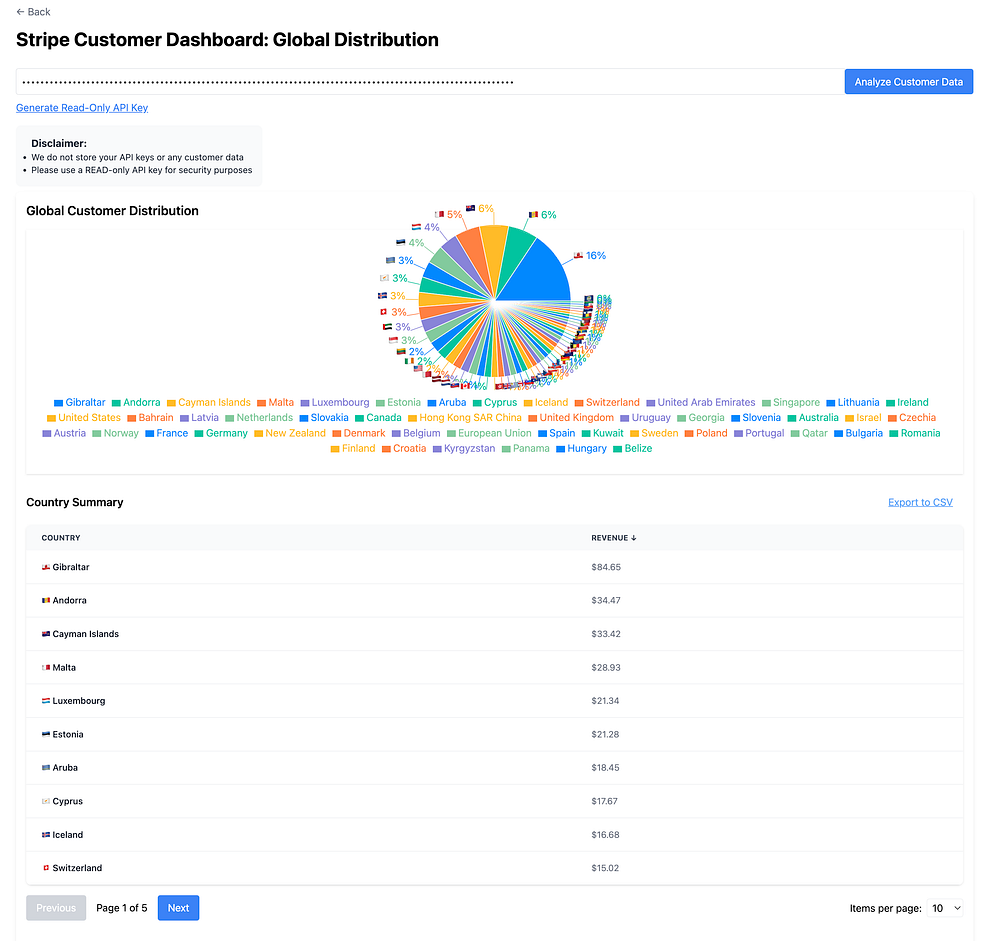Click the Cayman Islands name in table
Image resolution: width=1000 pixels, height=941 pixels.
(x=85, y=634)
